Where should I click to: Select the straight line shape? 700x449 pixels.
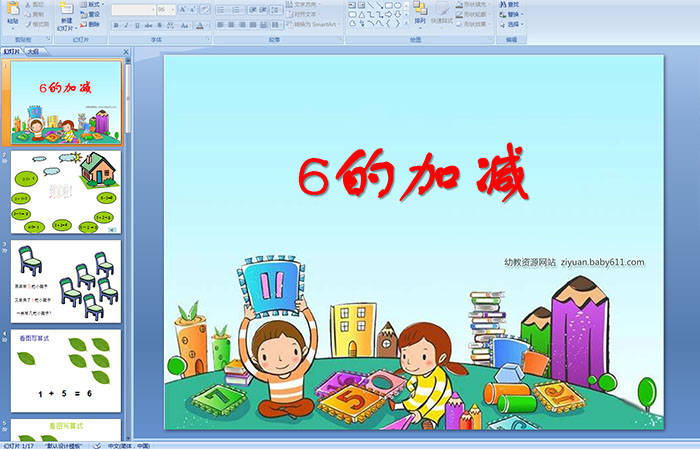371,5
